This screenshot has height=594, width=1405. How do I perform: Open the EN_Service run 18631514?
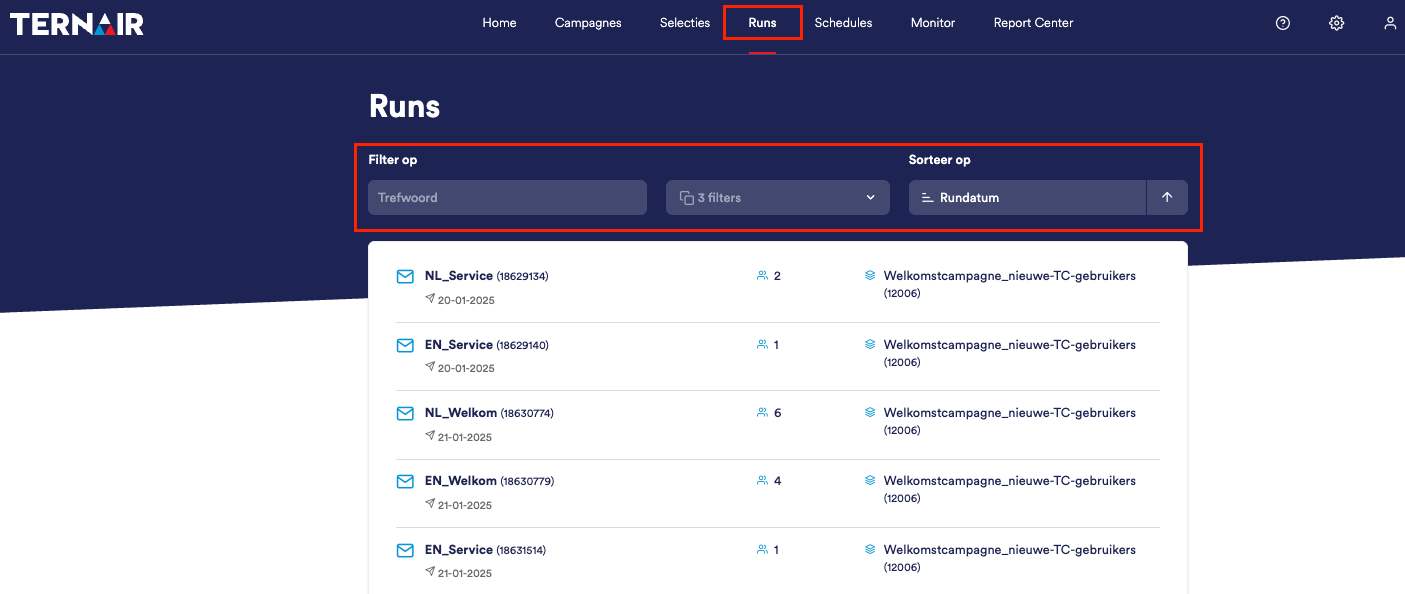click(459, 550)
